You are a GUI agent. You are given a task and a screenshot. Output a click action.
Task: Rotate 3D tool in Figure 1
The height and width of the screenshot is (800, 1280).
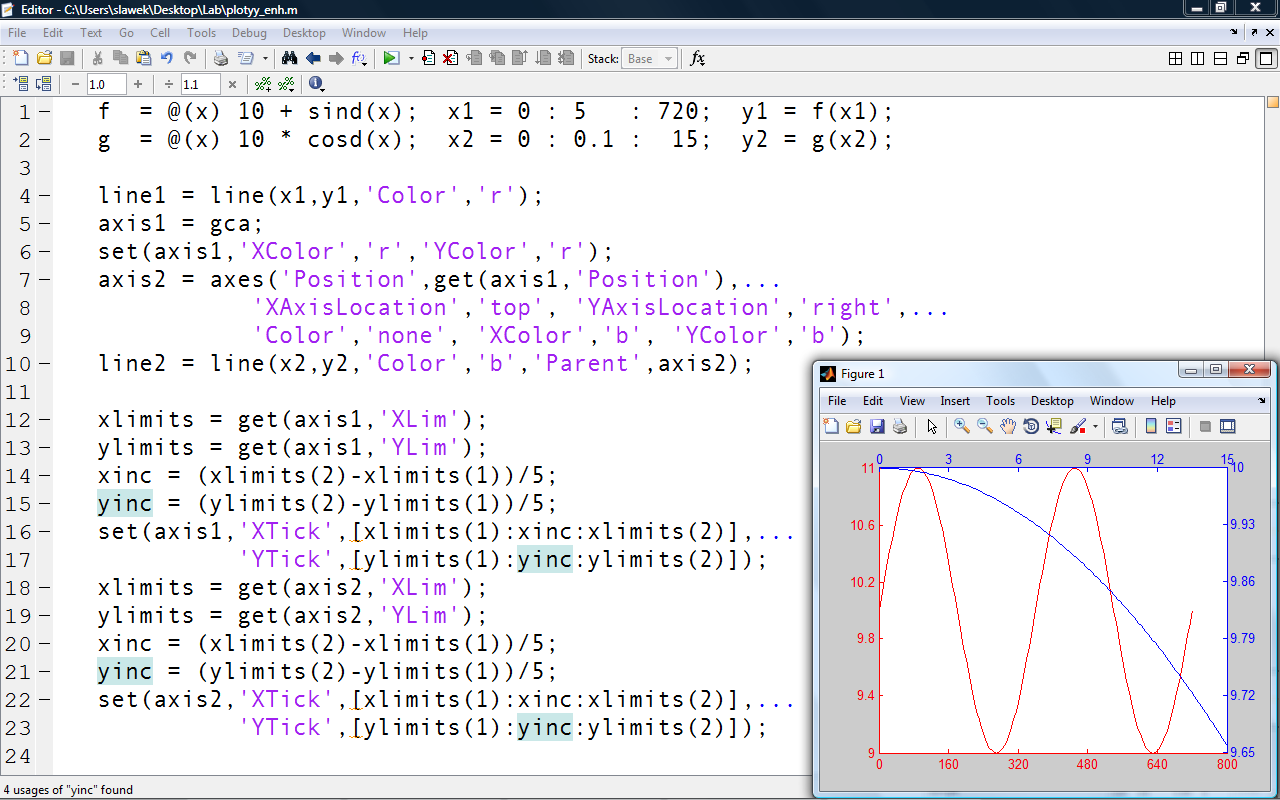click(1031, 426)
